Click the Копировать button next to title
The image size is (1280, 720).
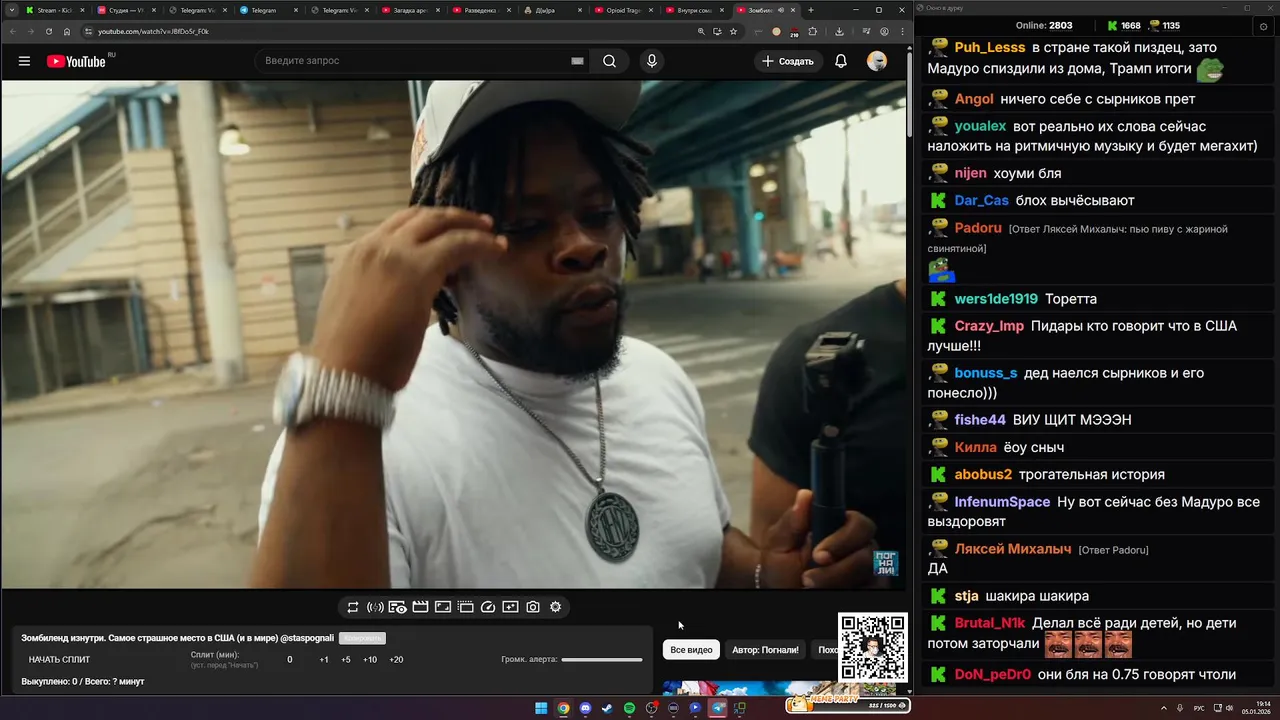[362, 638]
